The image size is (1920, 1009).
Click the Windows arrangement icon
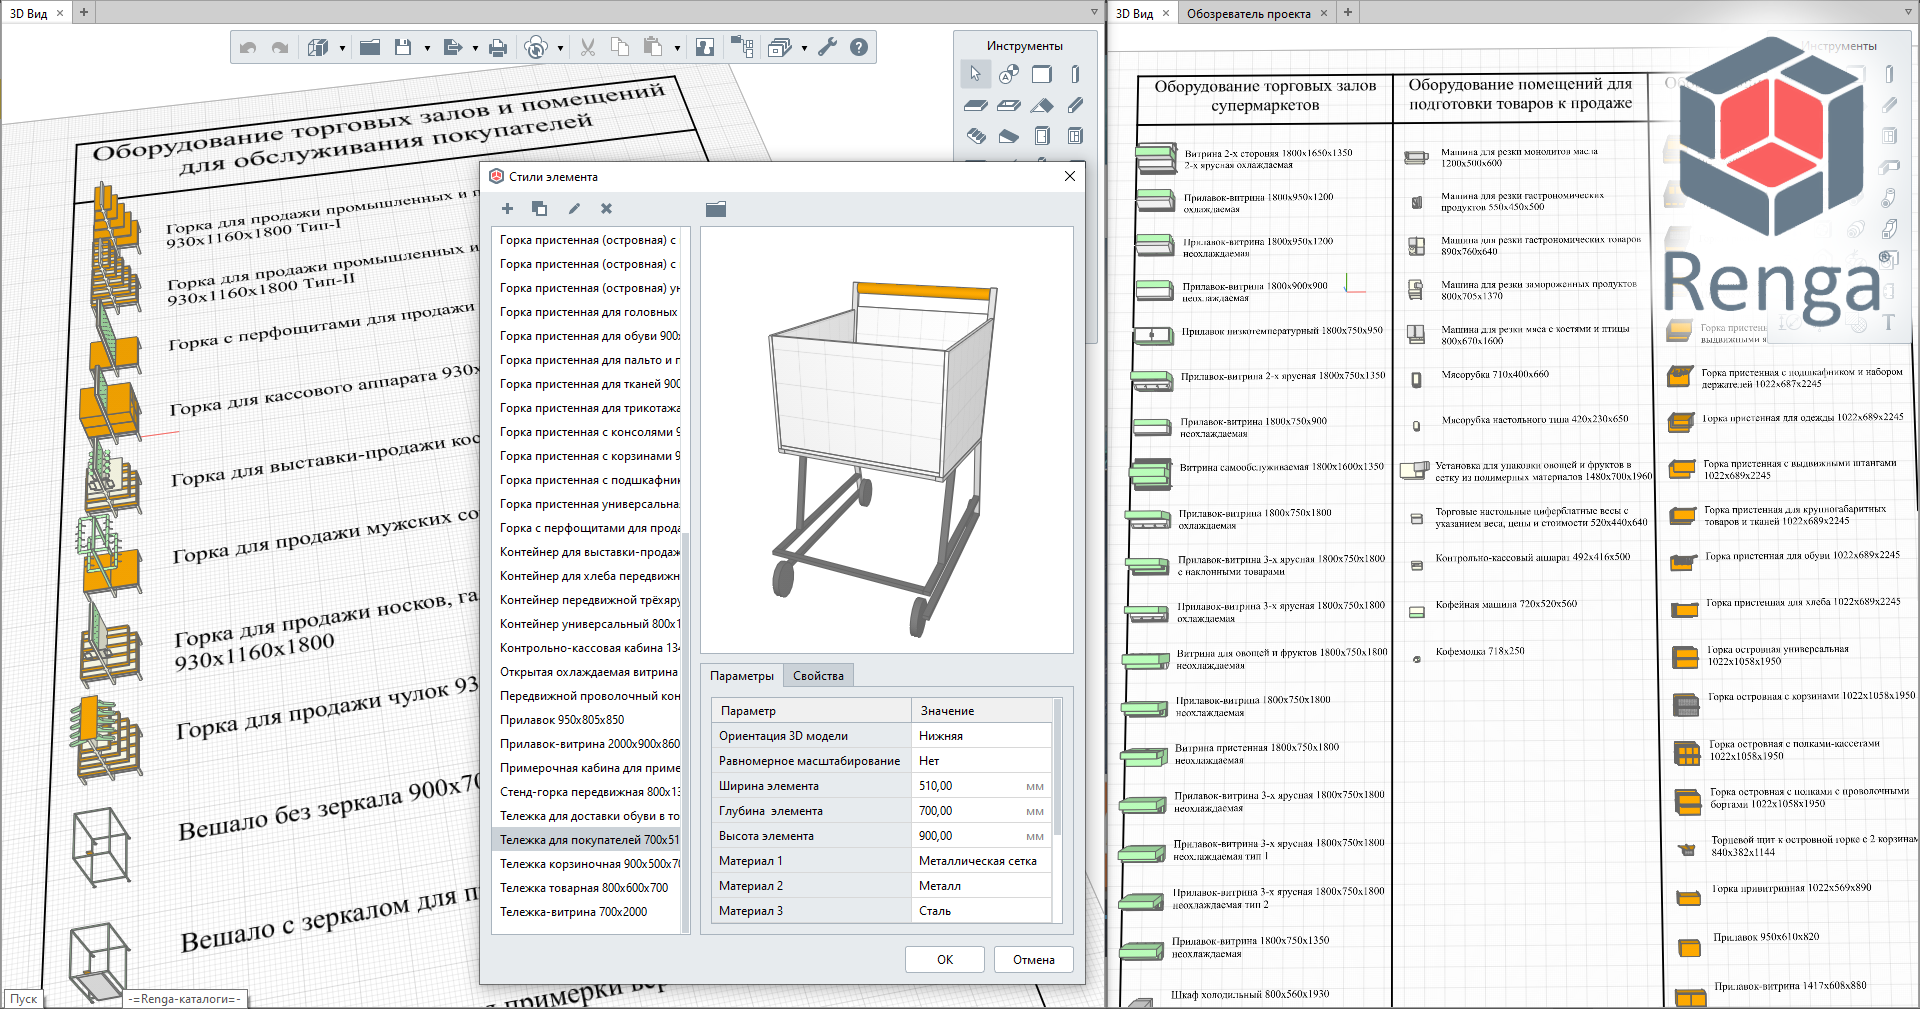(x=779, y=47)
